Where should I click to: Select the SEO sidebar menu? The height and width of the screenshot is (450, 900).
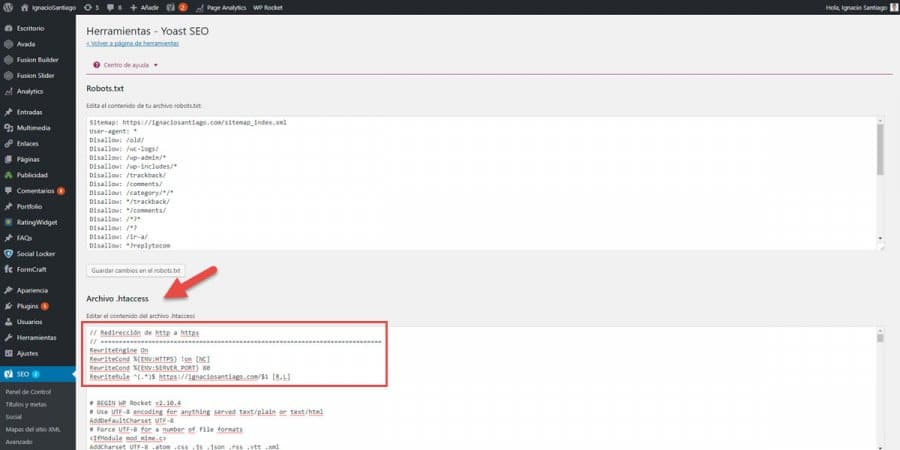pos(37,374)
